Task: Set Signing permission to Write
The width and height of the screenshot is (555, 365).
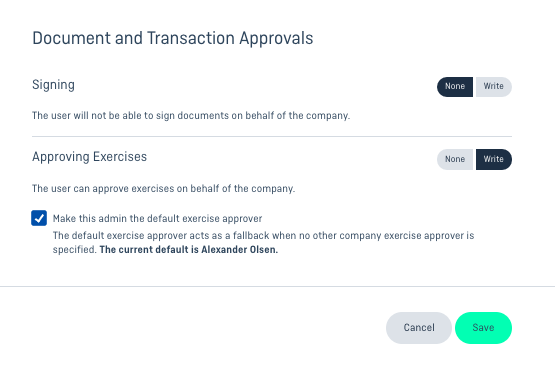Action: pos(494,87)
